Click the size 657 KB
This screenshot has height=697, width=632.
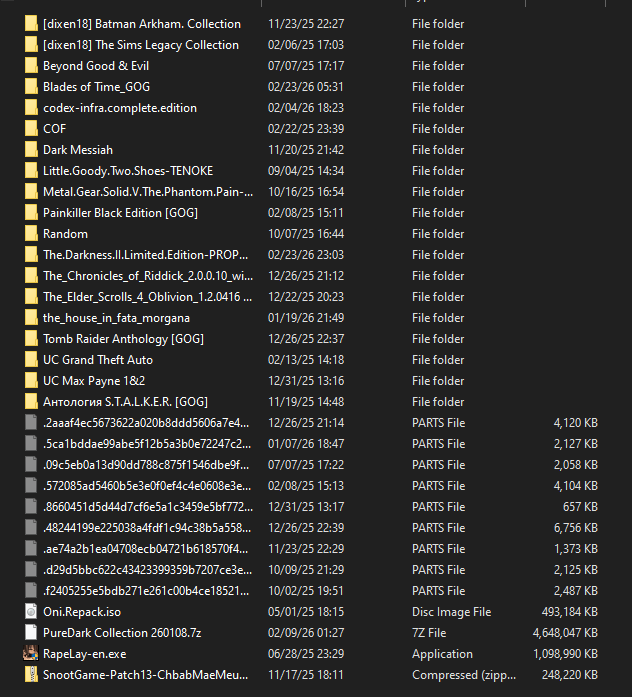pos(580,507)
